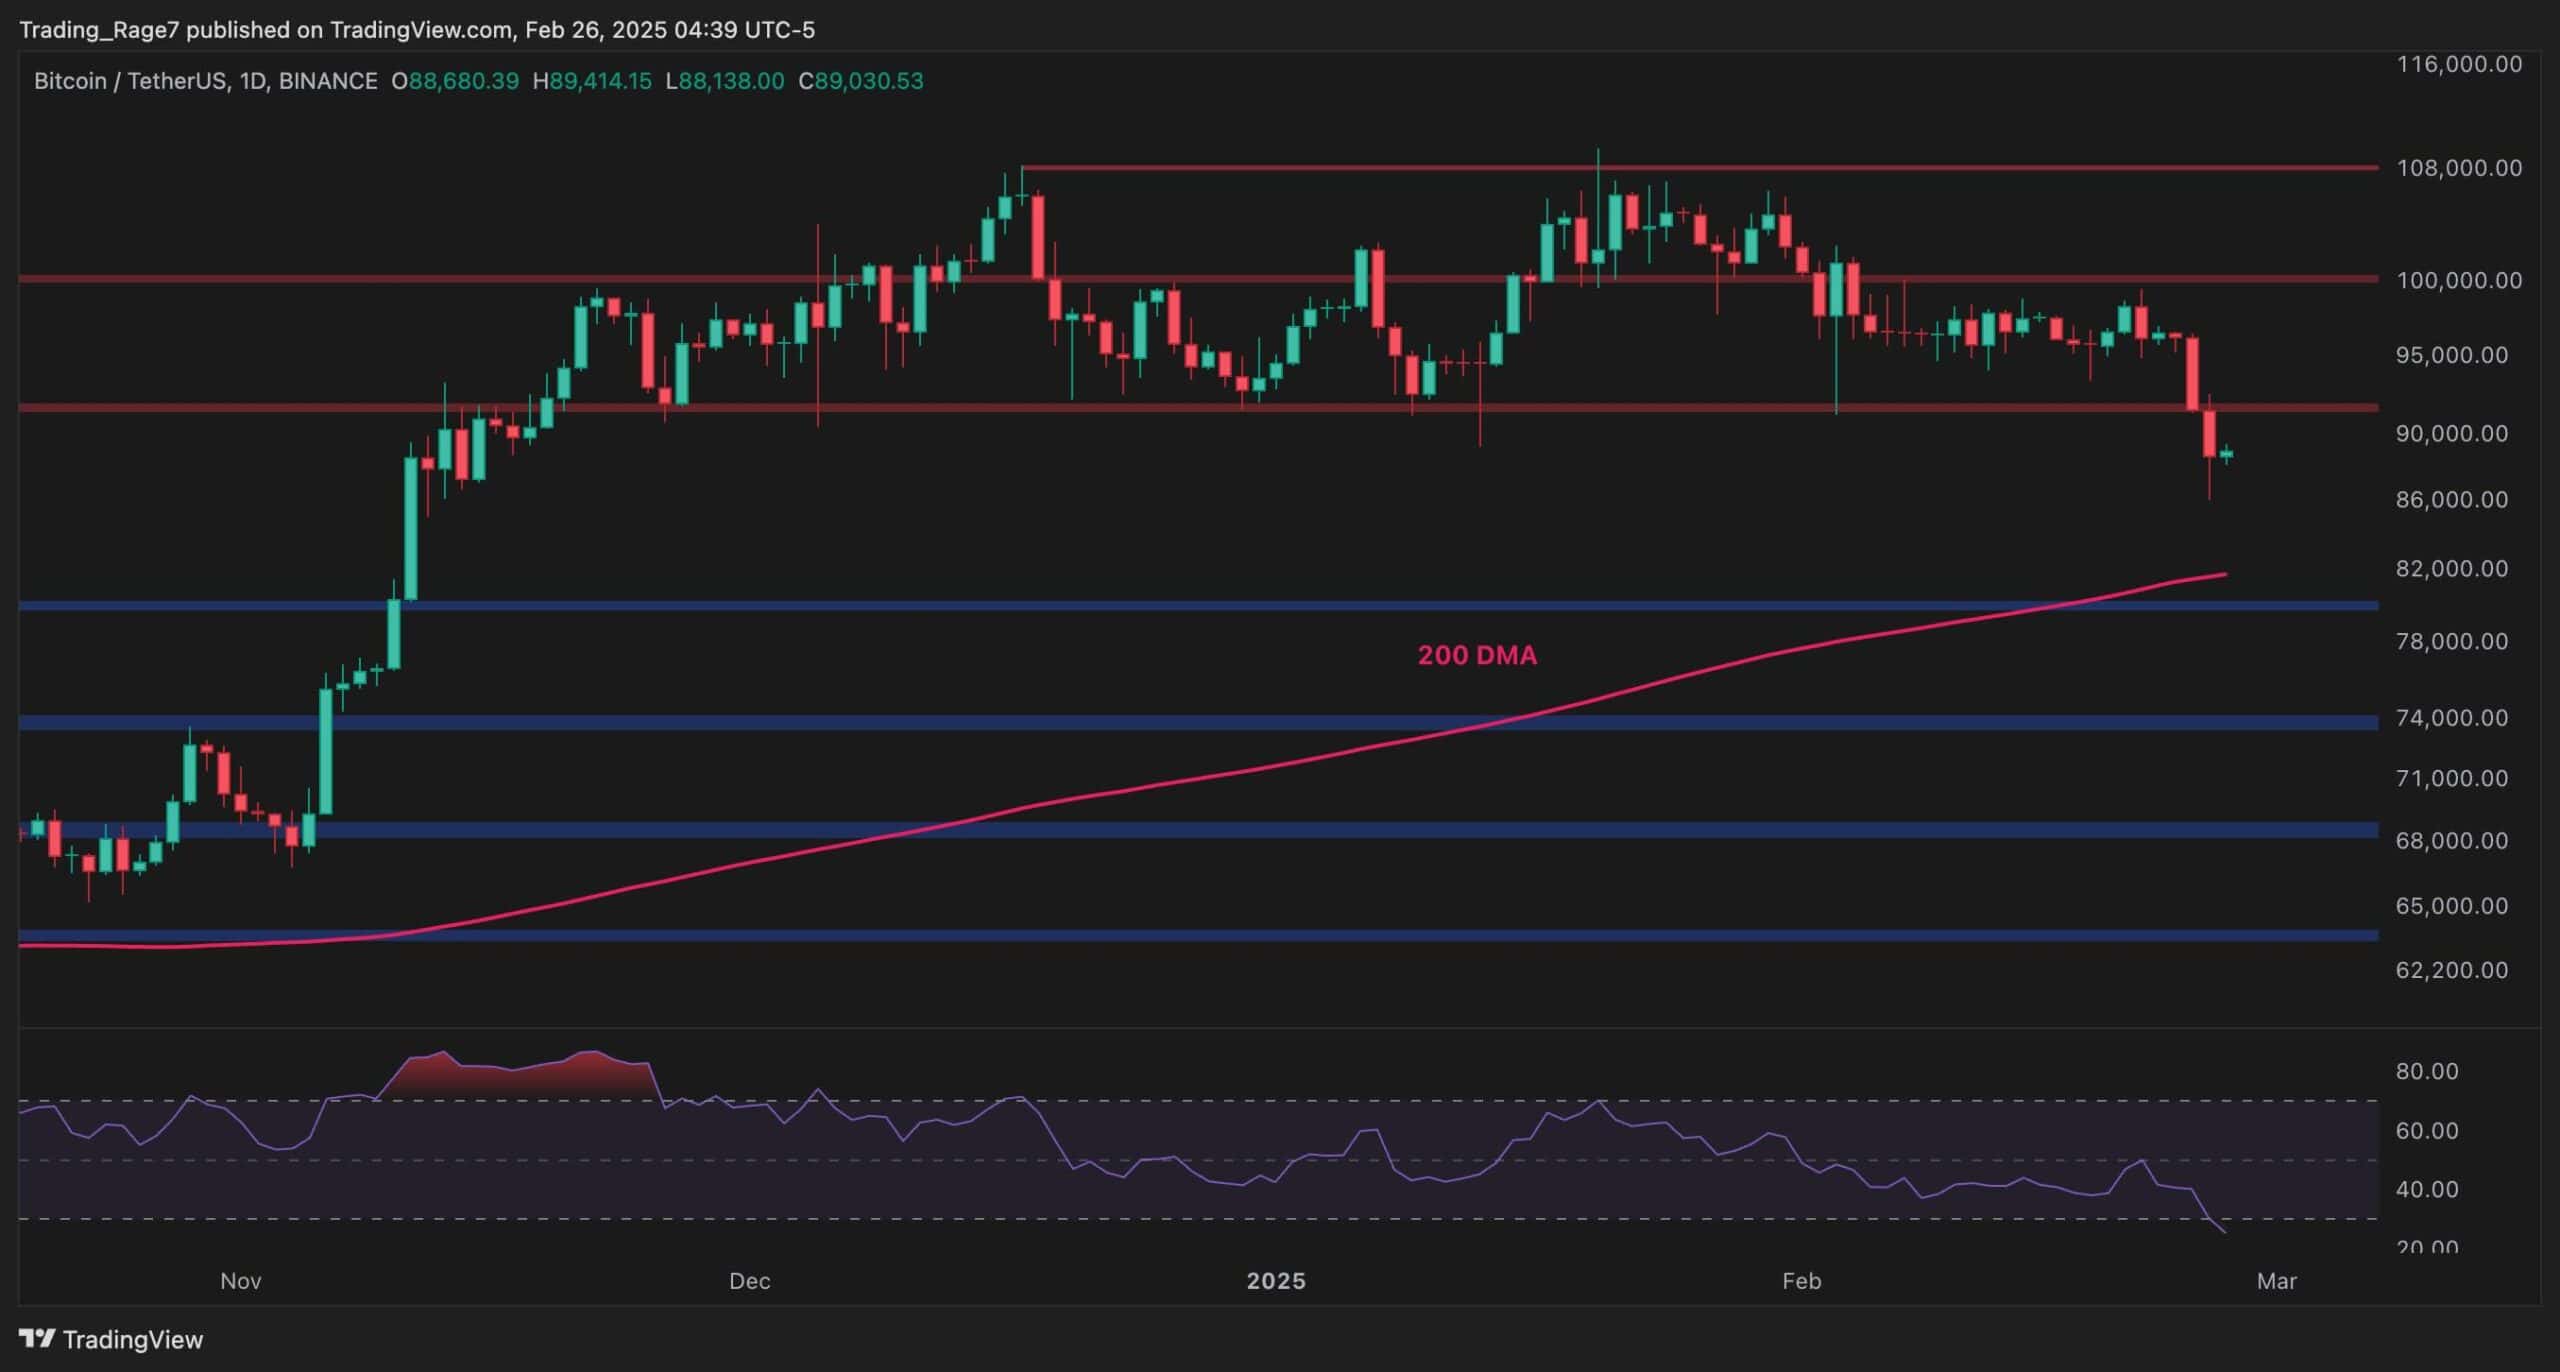
Task: Click the published-by header text
Action: click(417, 30)
